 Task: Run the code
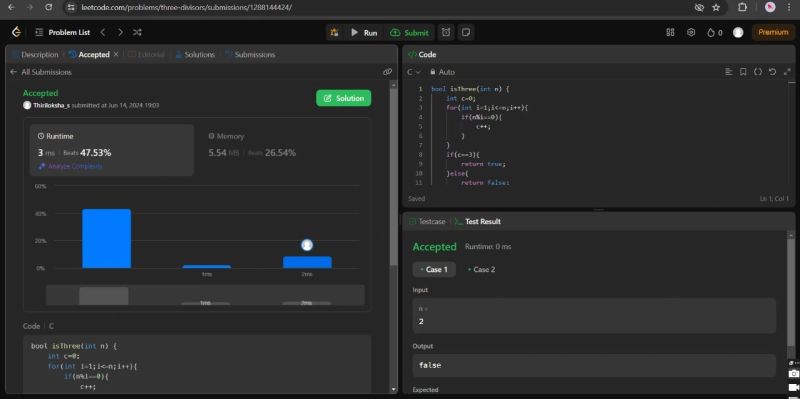point(364,32)
